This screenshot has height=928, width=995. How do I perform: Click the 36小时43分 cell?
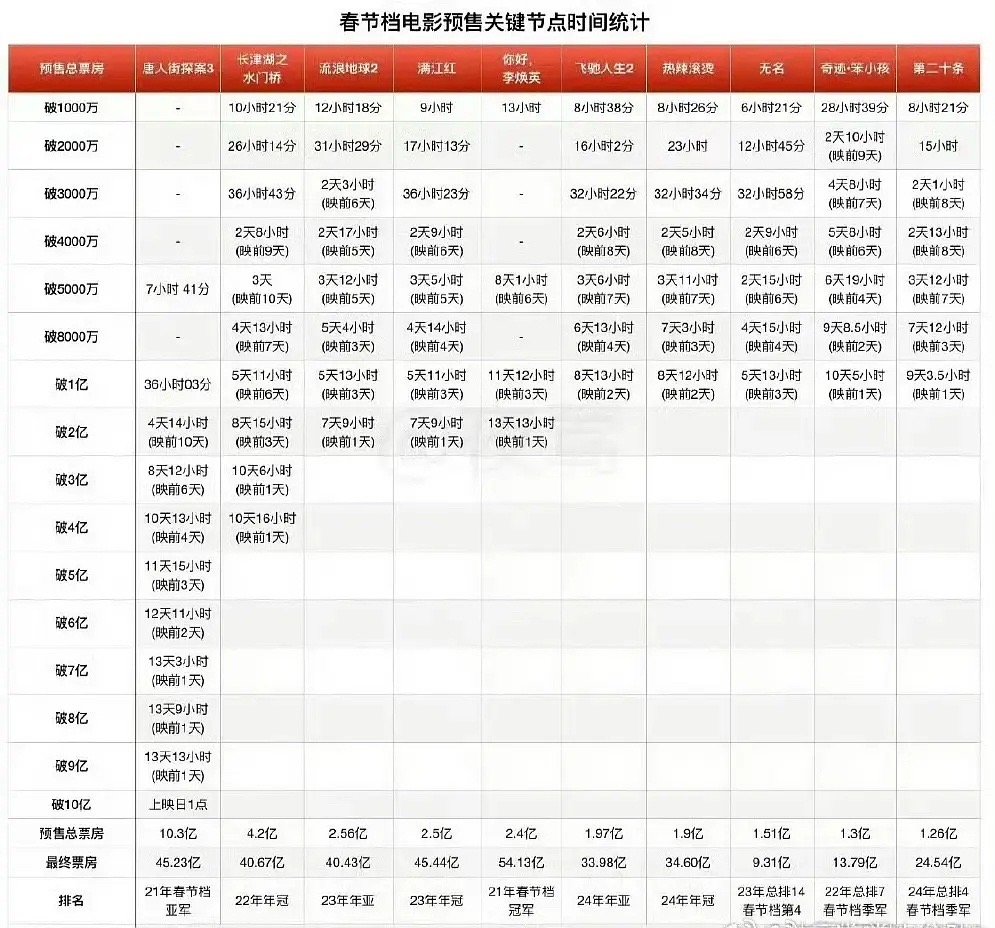click(262, 194)
